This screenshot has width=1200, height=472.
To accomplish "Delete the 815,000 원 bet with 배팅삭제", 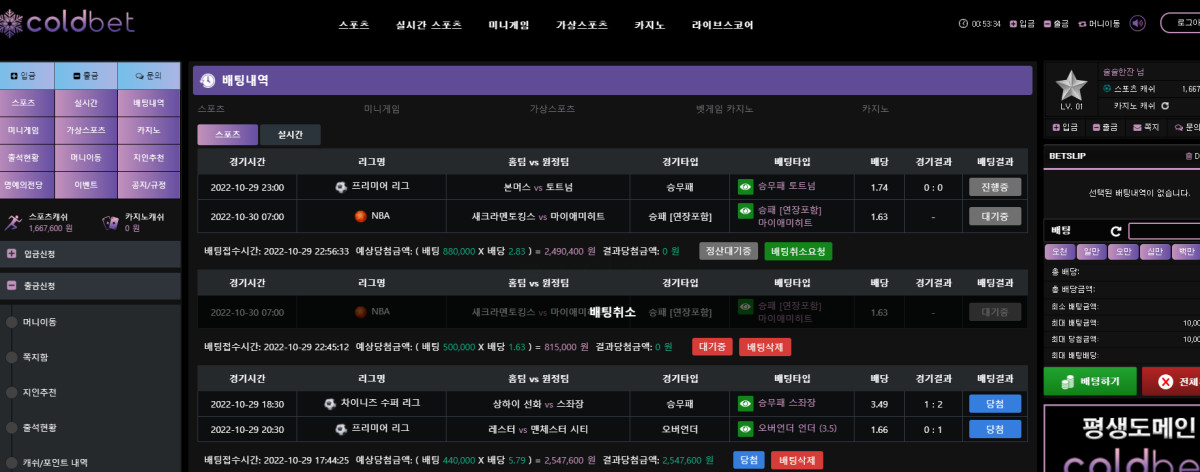I will pyautogui.click(x=765, y=347).
